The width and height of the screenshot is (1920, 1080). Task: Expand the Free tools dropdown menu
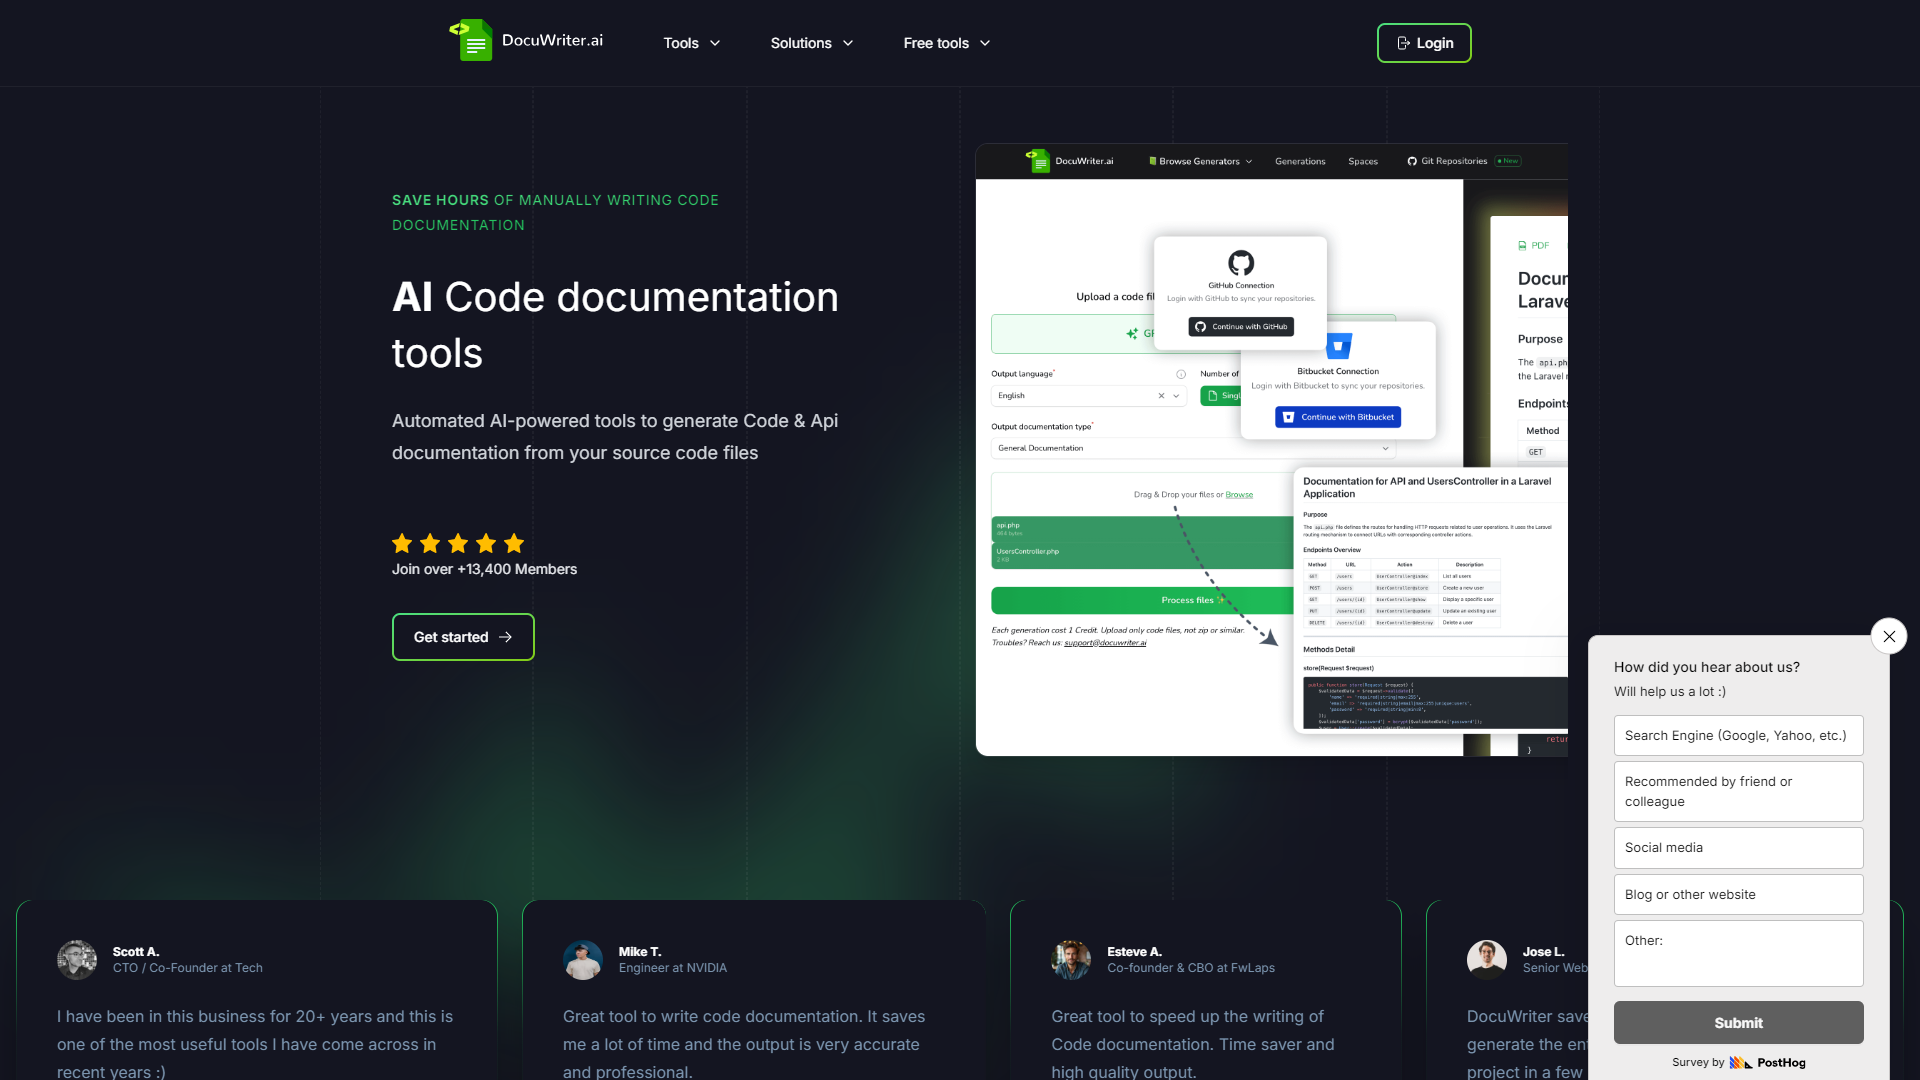[x=948, y=42]
